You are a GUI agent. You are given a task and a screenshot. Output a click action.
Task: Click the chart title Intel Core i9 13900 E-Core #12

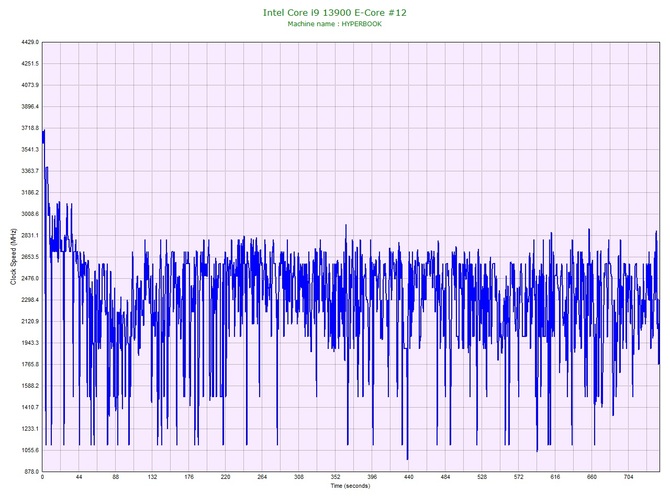335,13
